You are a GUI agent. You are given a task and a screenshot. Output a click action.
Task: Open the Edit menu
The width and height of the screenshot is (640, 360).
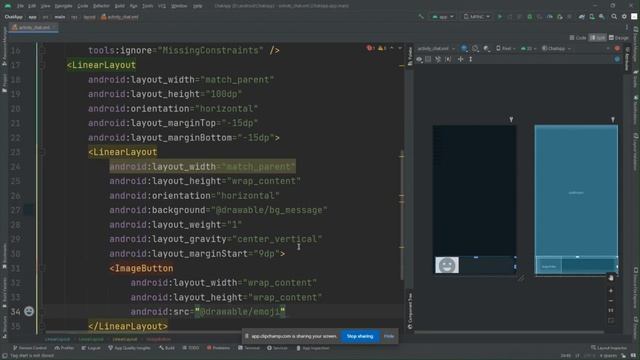32,6
